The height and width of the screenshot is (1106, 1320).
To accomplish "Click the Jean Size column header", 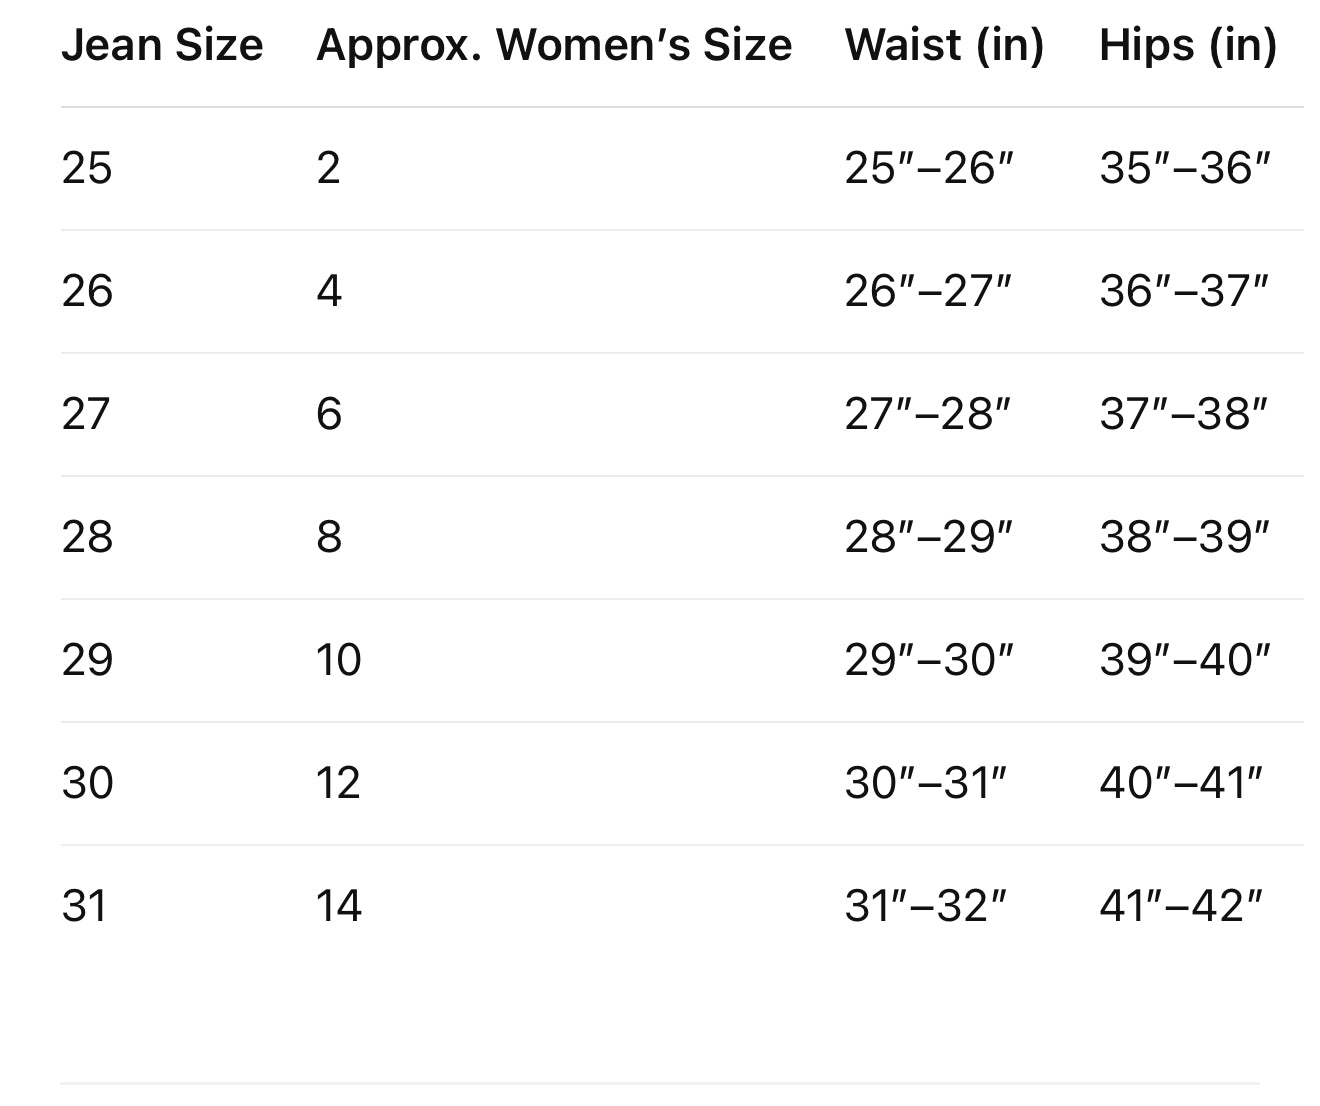I will tap(162, 46).
